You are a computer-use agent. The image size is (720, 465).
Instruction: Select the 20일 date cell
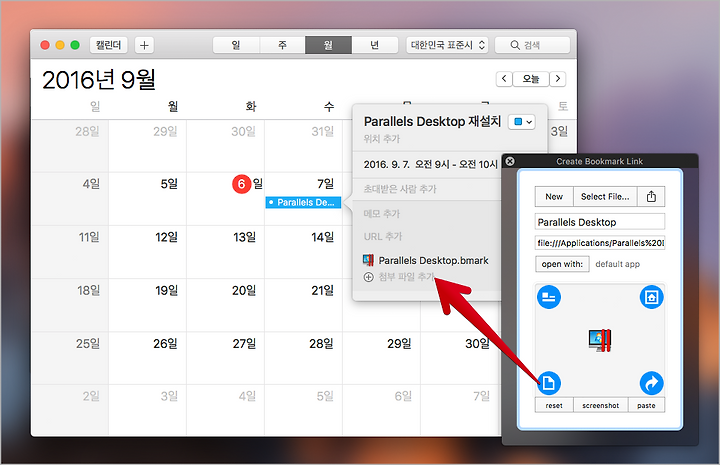click(x=225, y=305)
